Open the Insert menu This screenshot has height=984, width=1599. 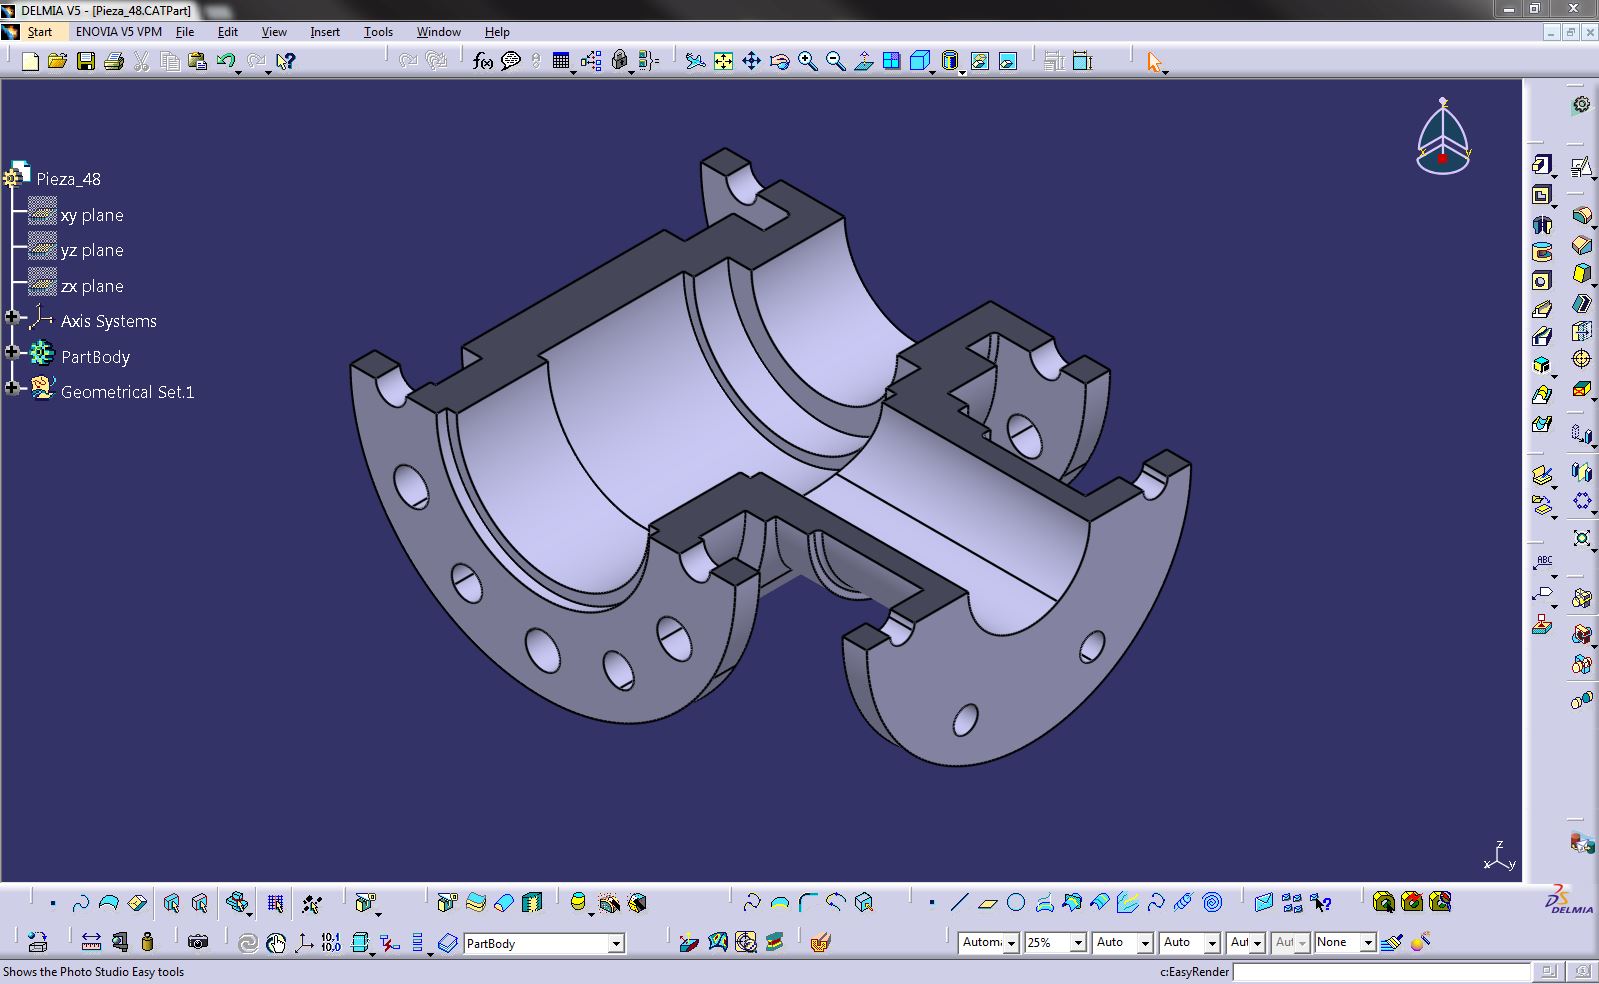tap(325, 32)
